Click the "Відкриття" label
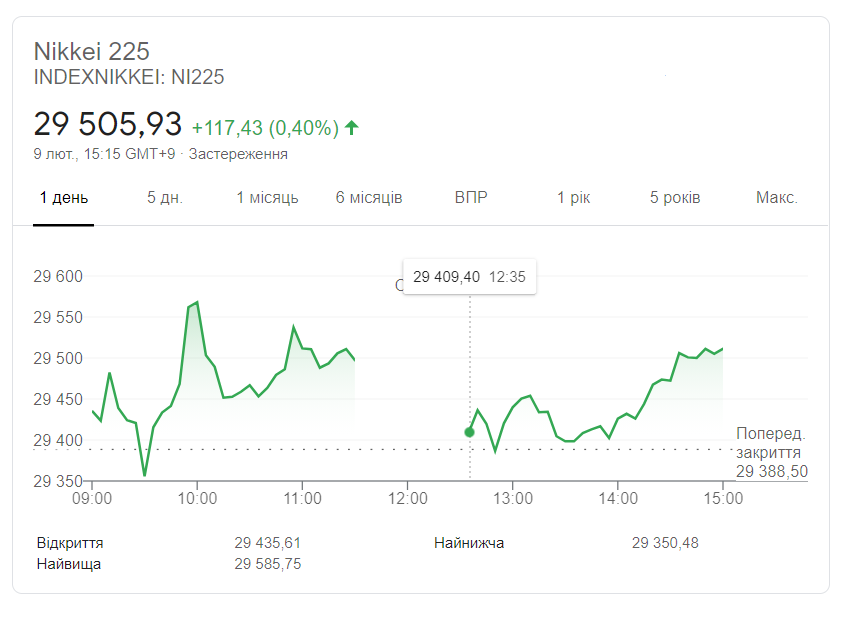The height and width of the screenshot is (621, 843). (x=70, y=543)
